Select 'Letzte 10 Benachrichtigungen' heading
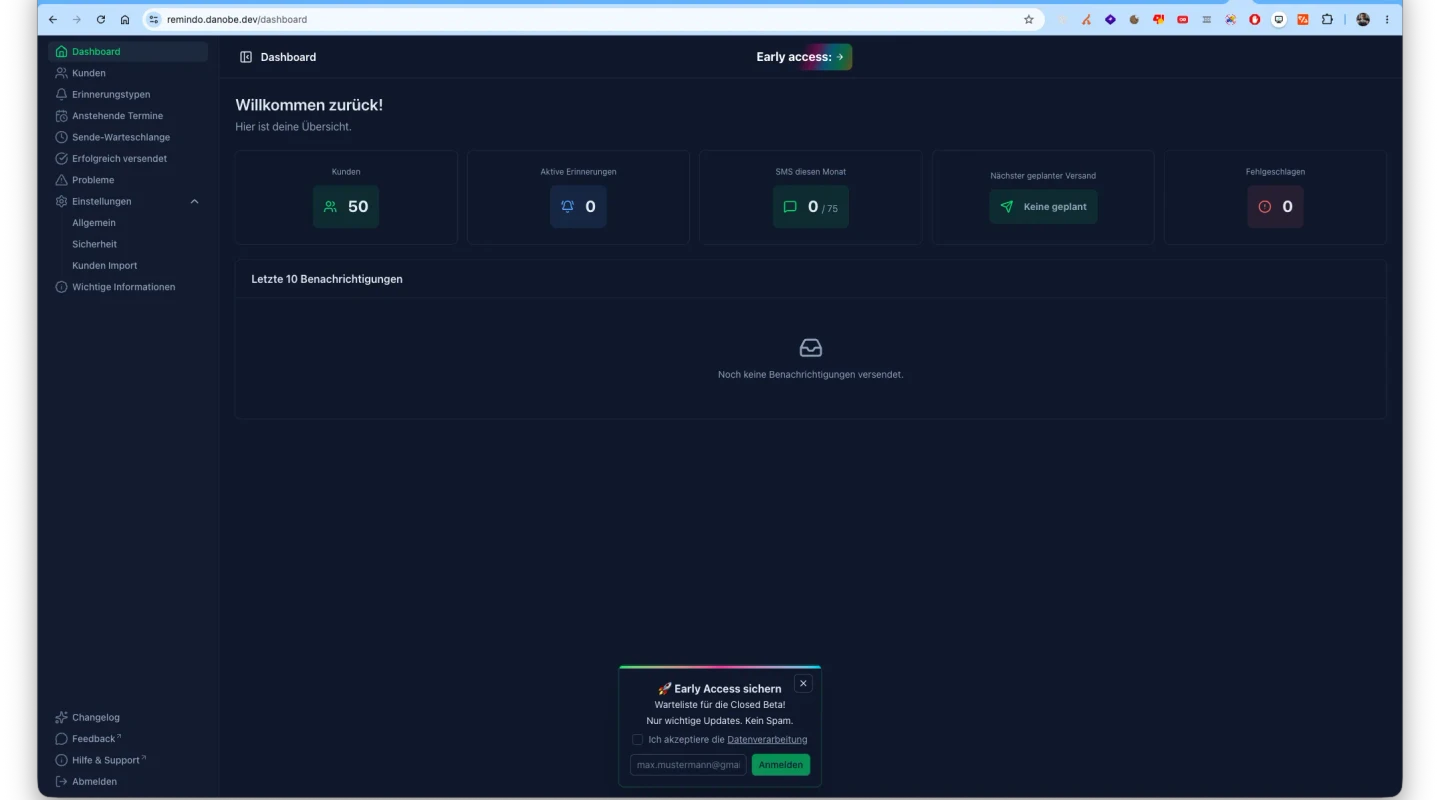1440x800 pixels. [327, 279]
